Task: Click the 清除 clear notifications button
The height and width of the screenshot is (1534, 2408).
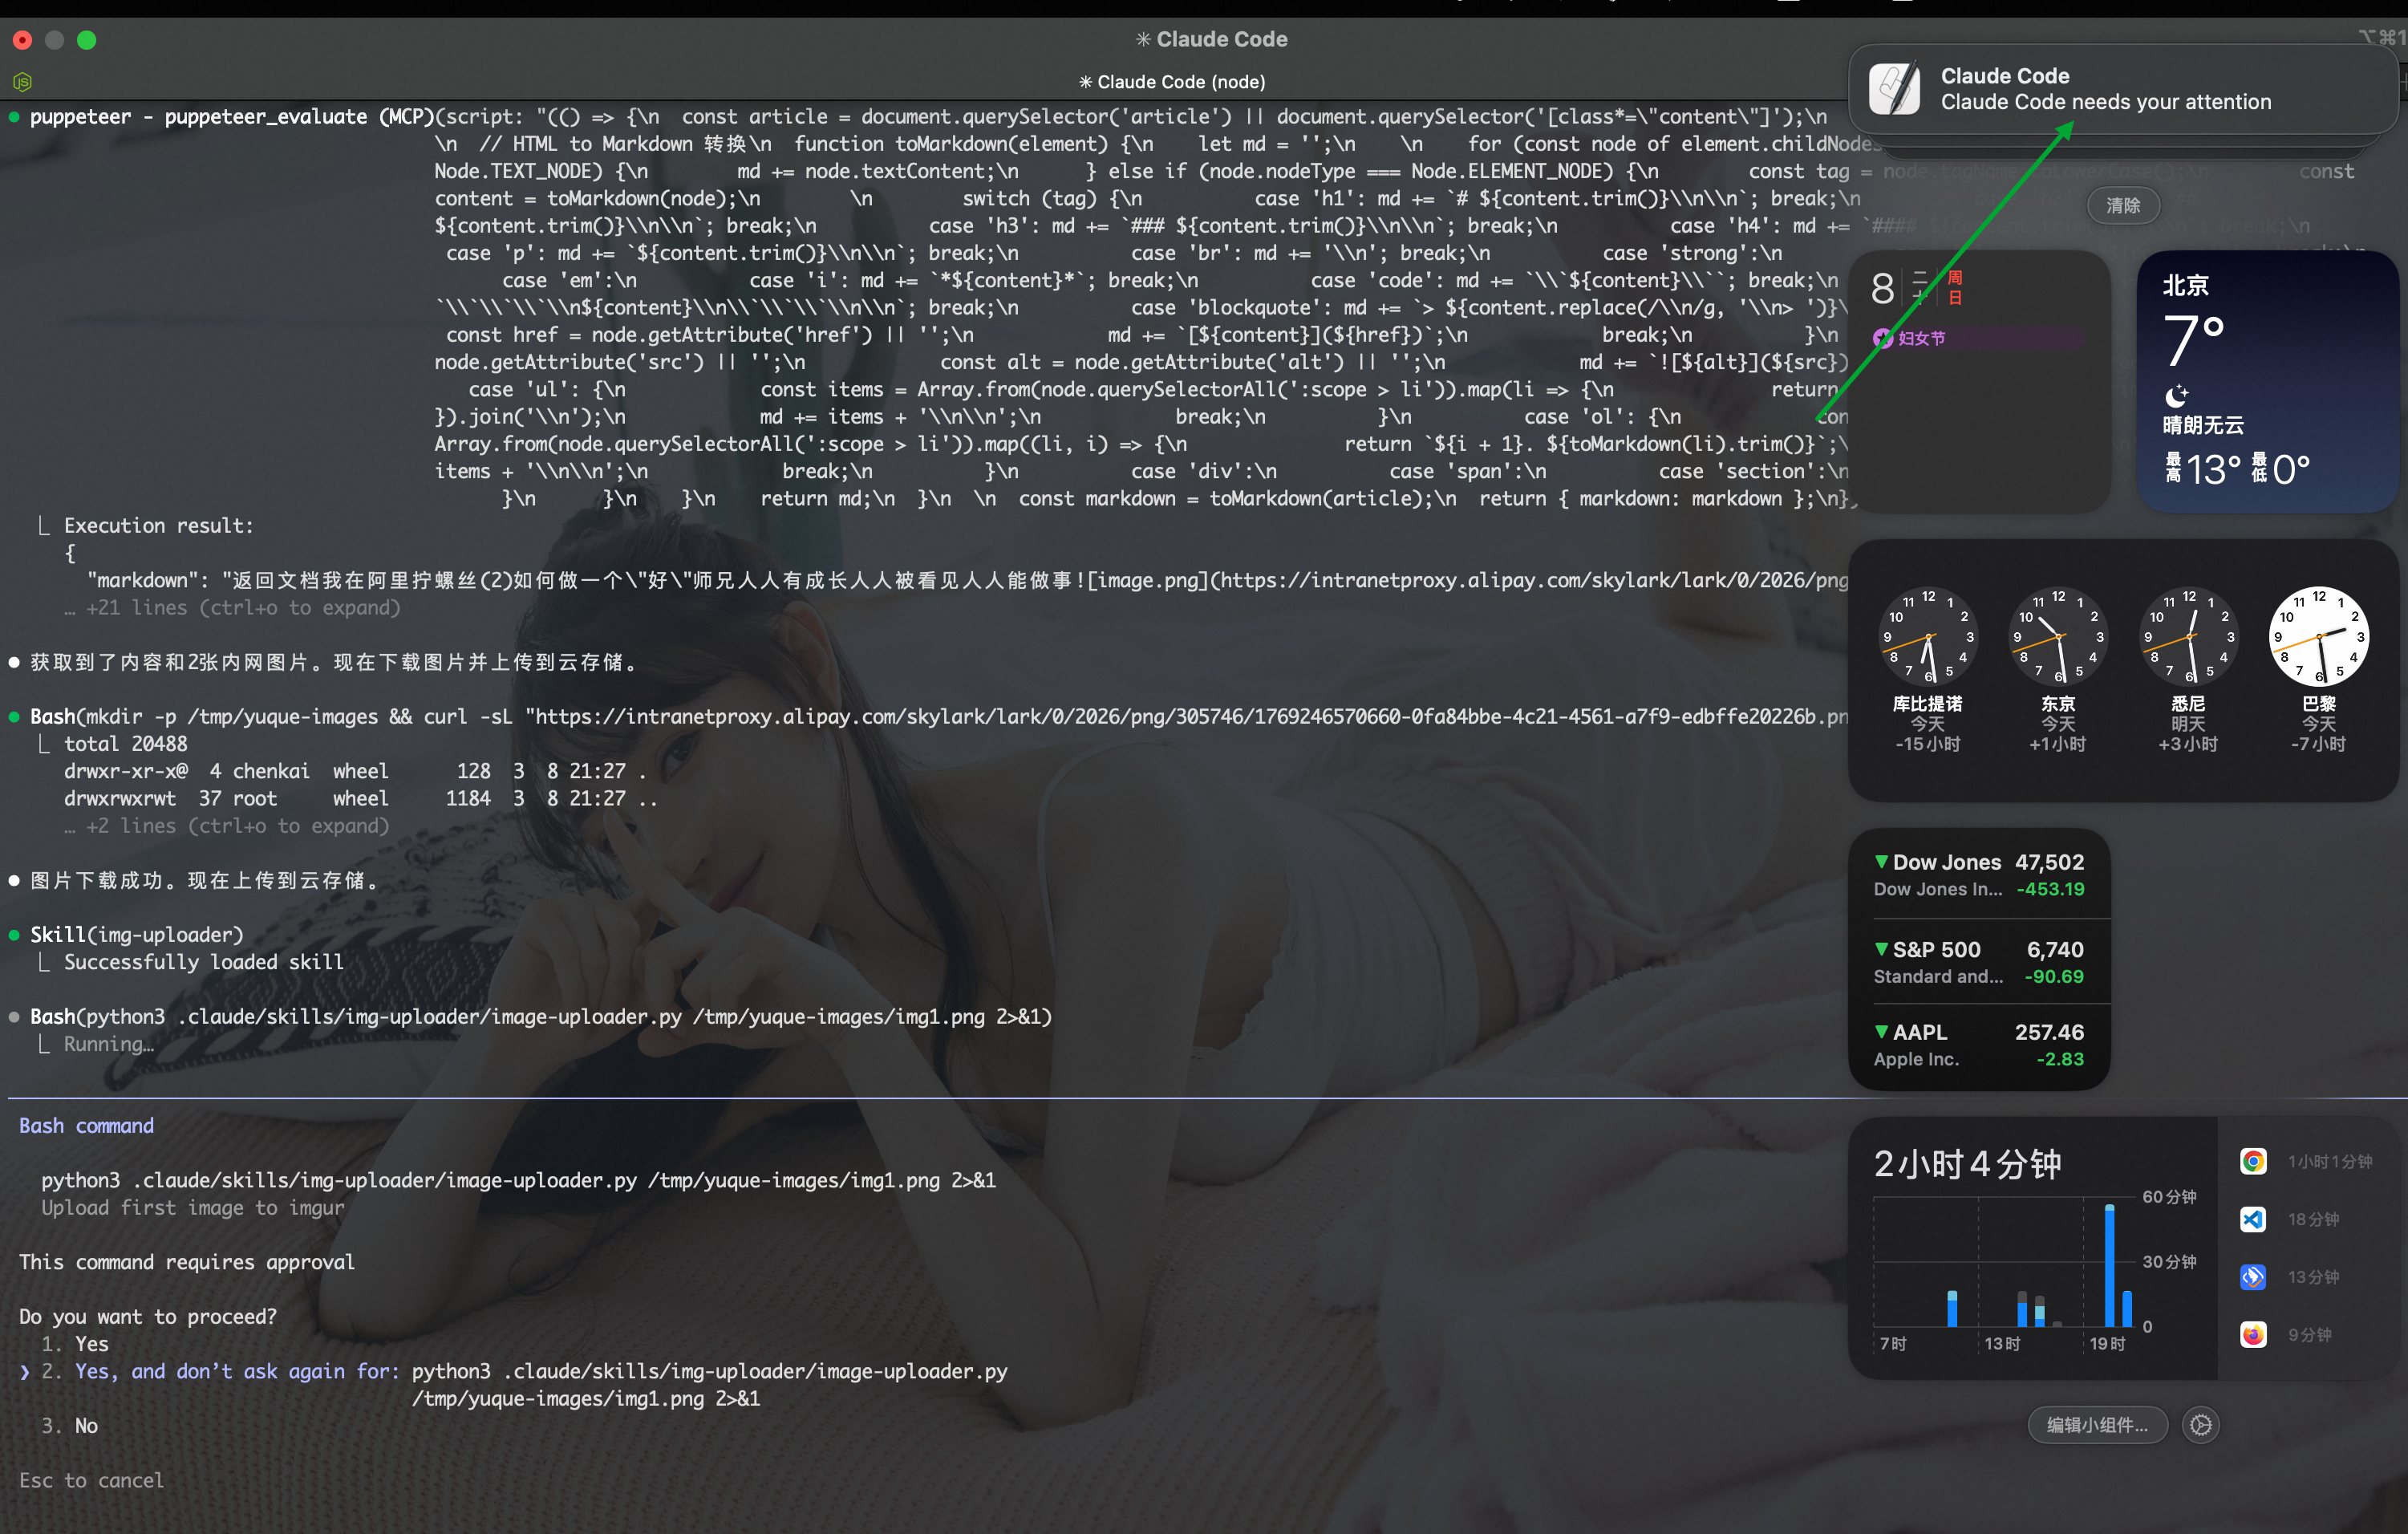Action: 2123,205
